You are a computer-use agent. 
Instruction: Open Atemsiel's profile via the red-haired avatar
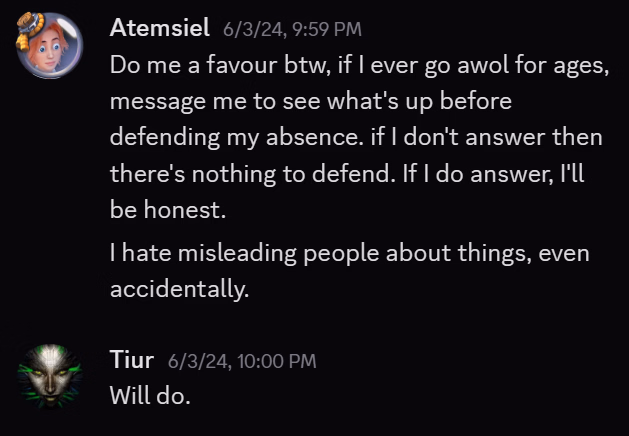point(50,45)
